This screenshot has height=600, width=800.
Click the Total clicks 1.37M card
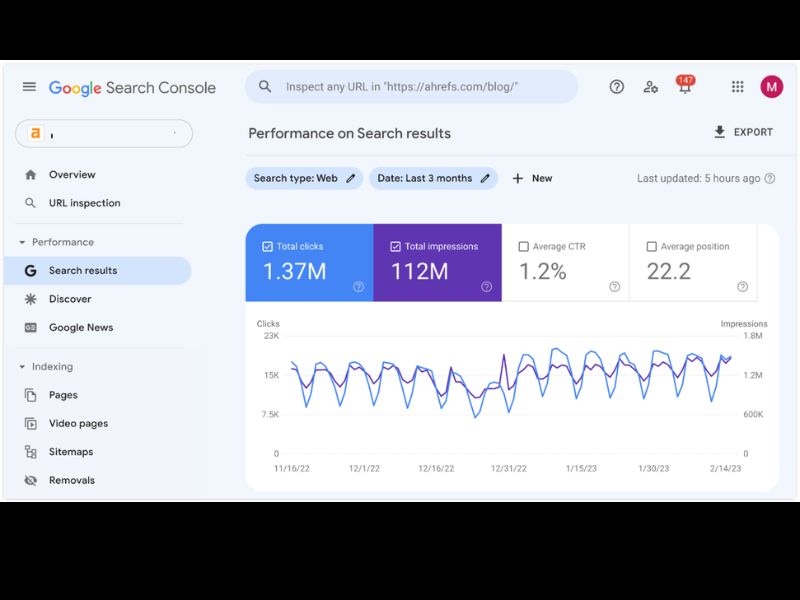[309, 263]
